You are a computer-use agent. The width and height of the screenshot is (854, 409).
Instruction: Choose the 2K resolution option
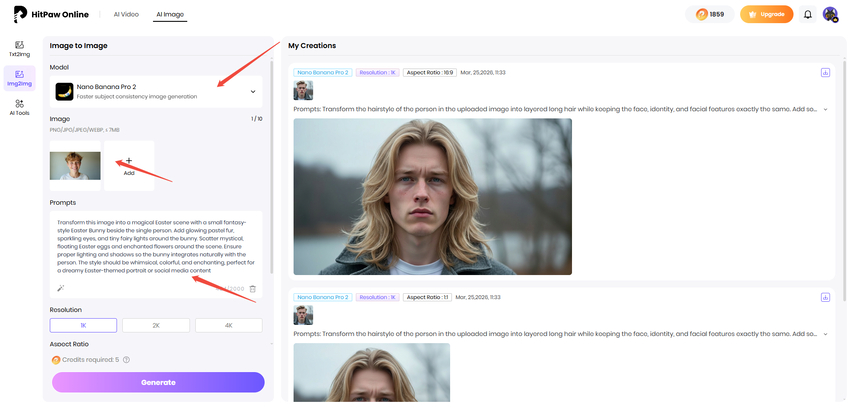156,325
